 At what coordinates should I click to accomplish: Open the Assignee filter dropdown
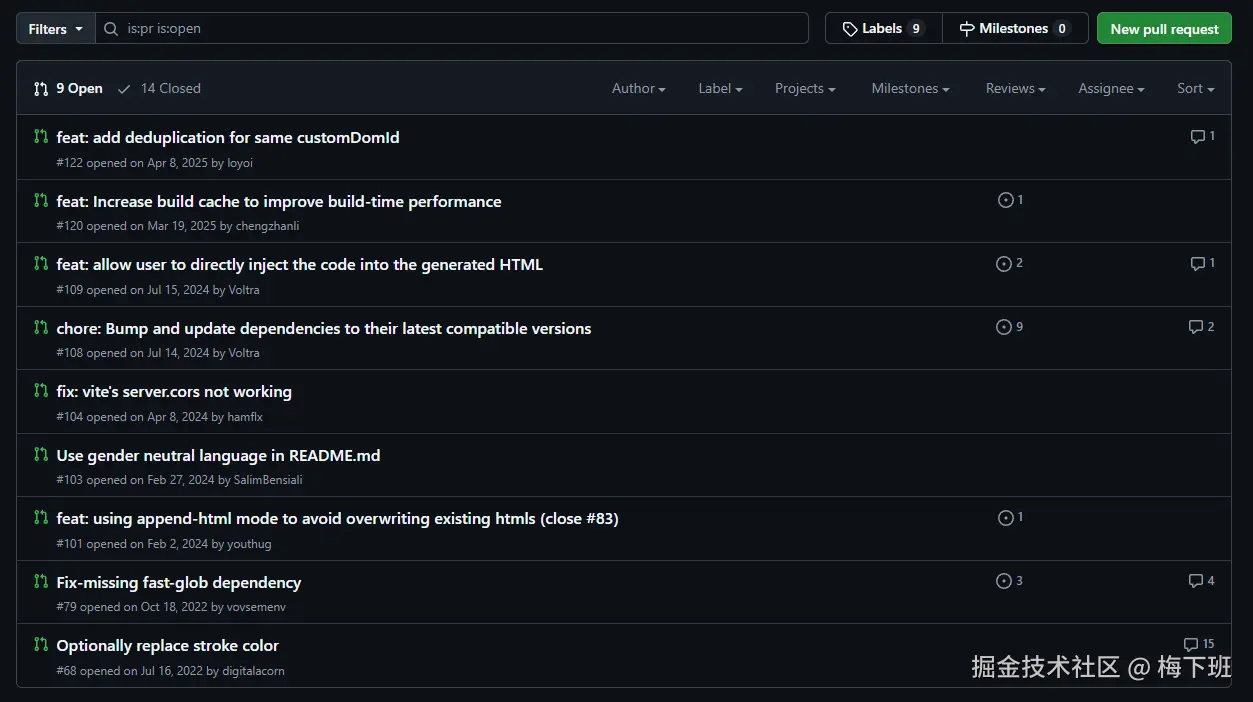[x=1111, y=89]
